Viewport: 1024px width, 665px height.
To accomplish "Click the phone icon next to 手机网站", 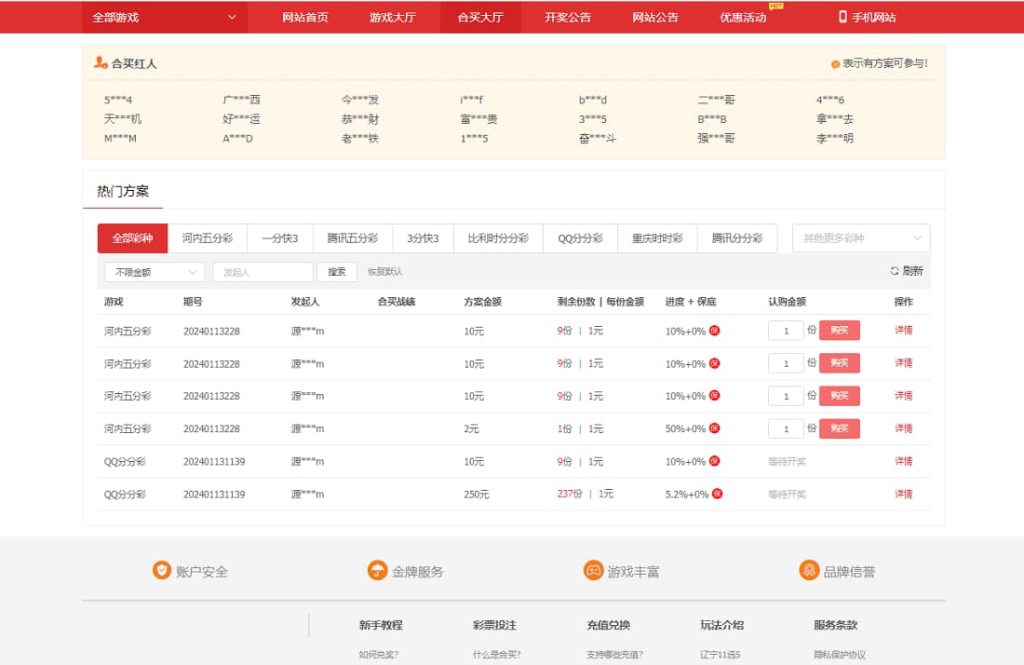I will 843,15.
